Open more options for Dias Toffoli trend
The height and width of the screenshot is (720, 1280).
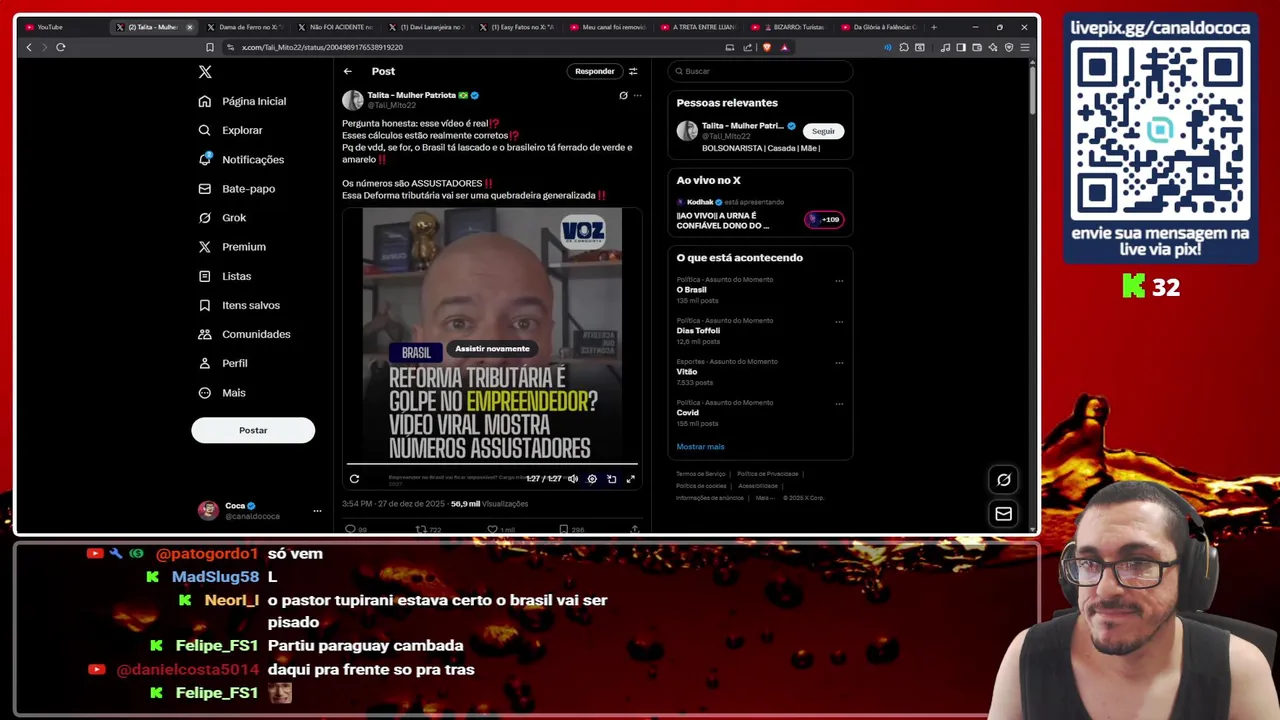click(839, 322)
